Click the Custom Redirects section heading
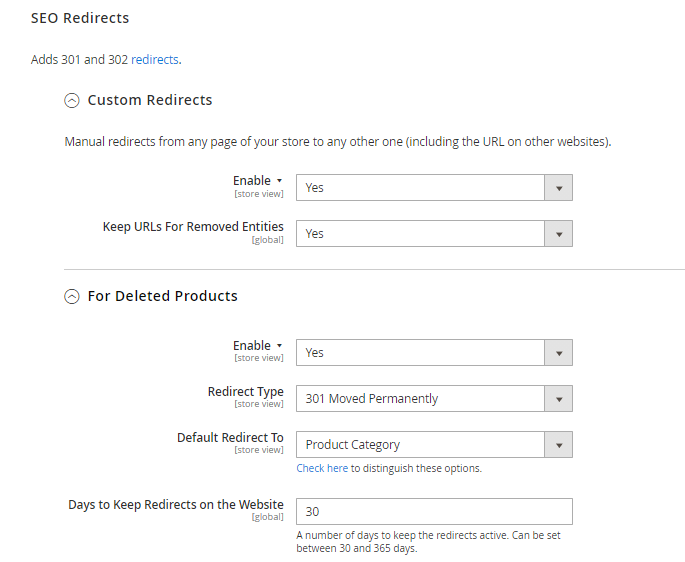Image resolution: width=685 pixels, height=562 pixels. coord(150,100)
